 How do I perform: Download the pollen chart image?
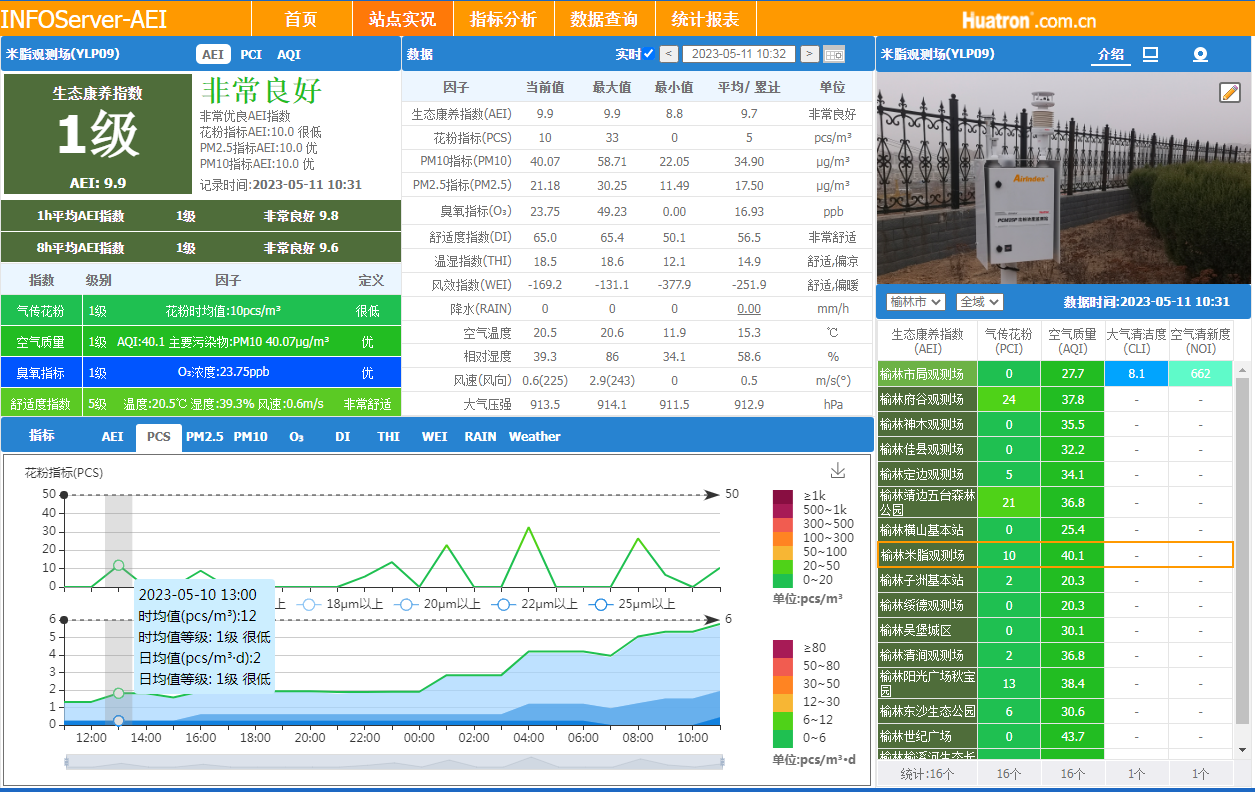838,471
